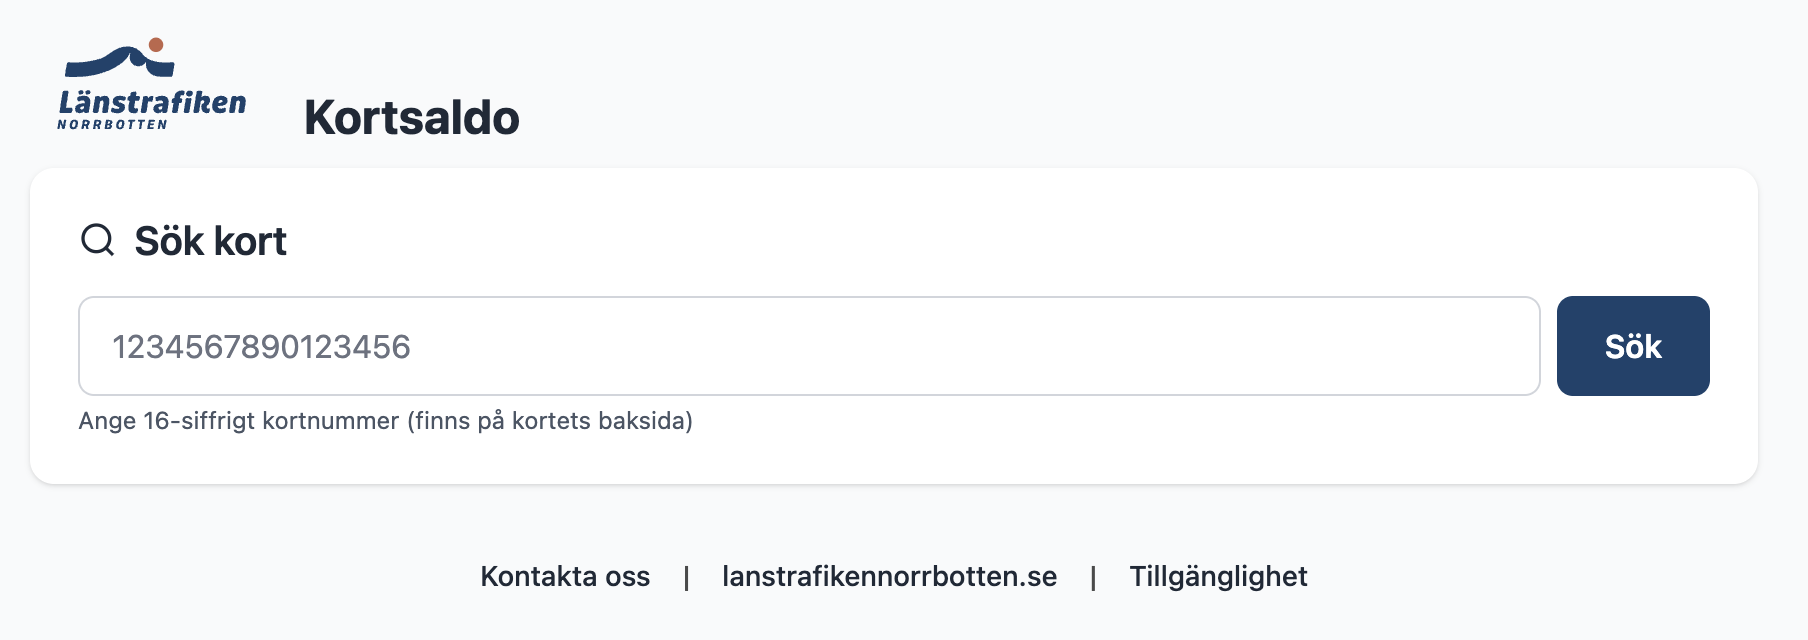This screenshot has width=1808, height=640.
Task: Click the NORRBOTTEN text under the logo
Action: [x=112, y=125]
